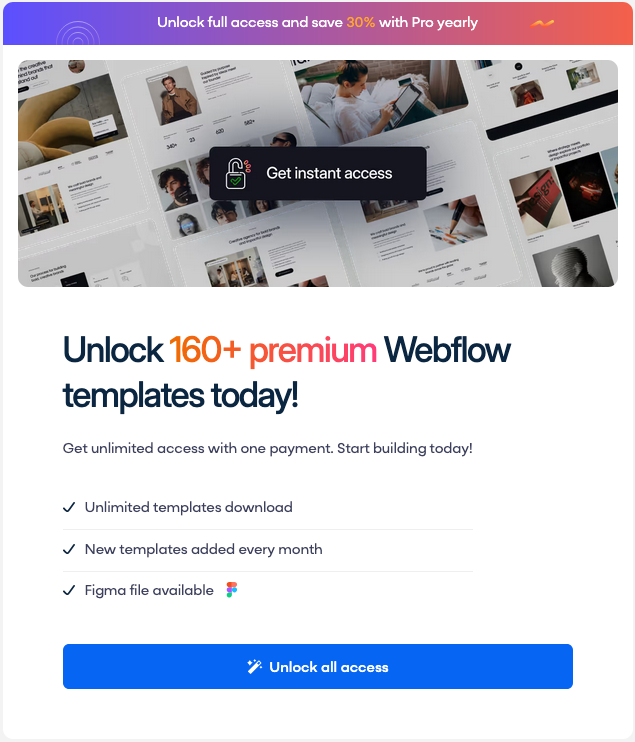Click the concentric circles decoration in banner
The image size is (635, 742).
[78, 33]
